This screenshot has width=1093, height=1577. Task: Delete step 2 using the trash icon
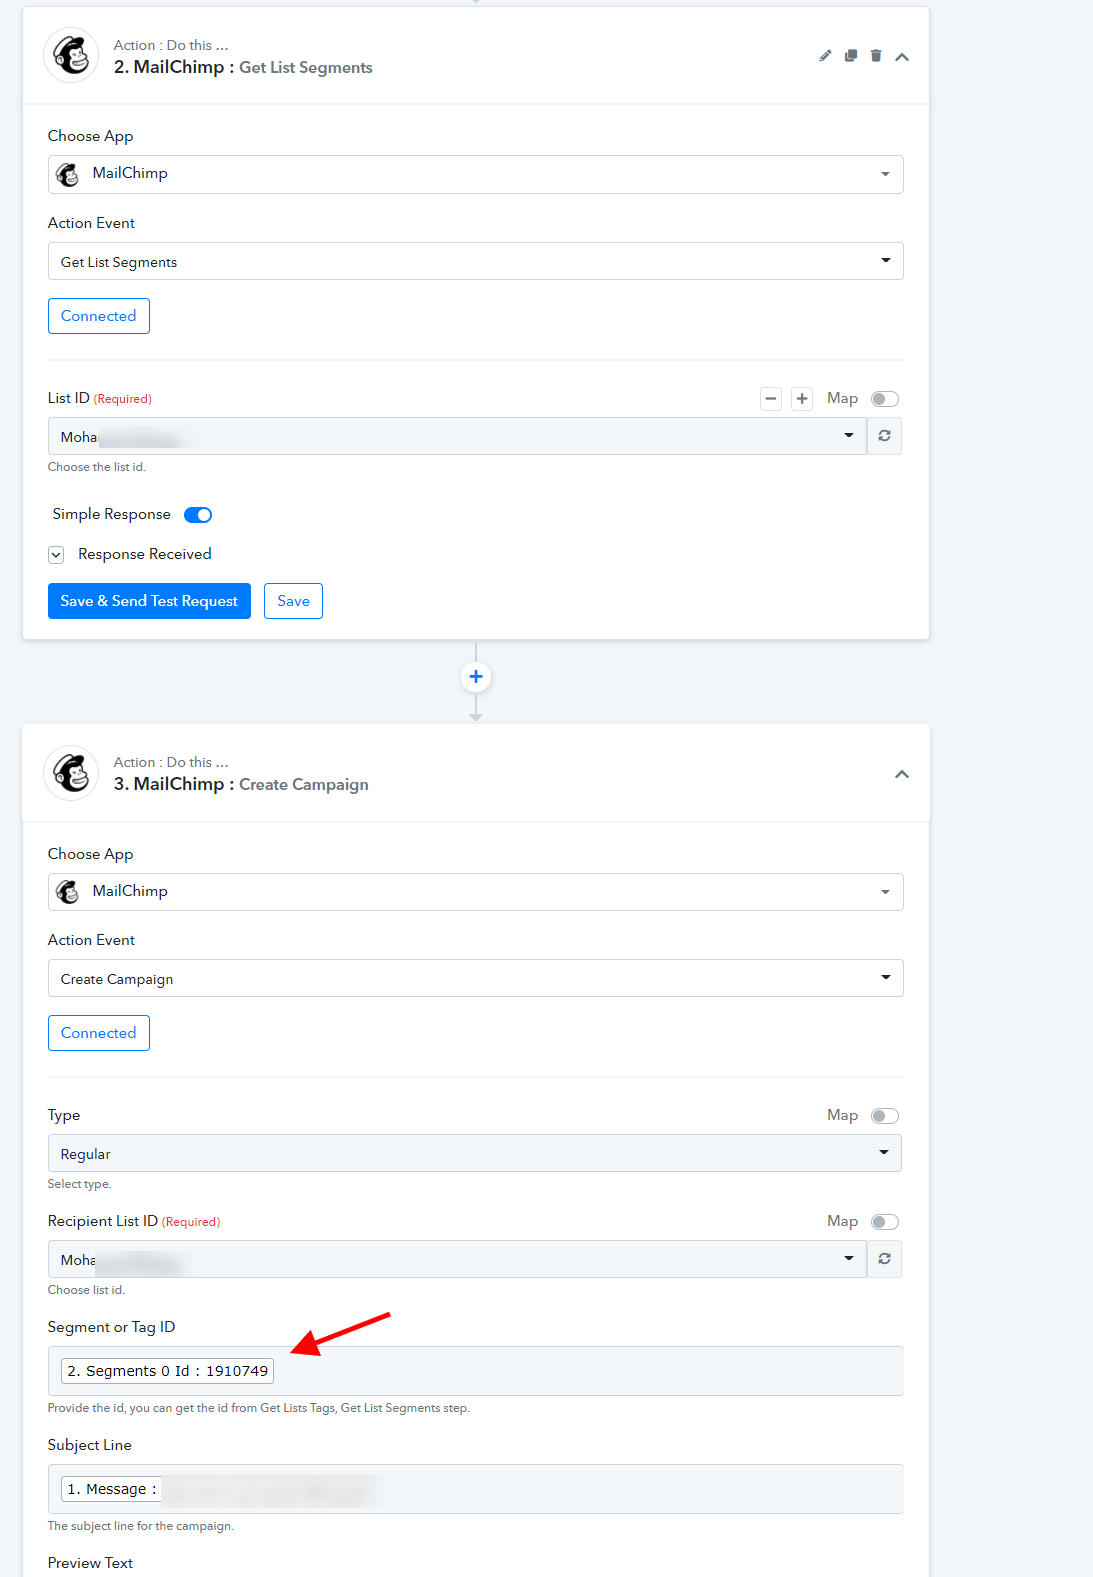coord(876,56)
